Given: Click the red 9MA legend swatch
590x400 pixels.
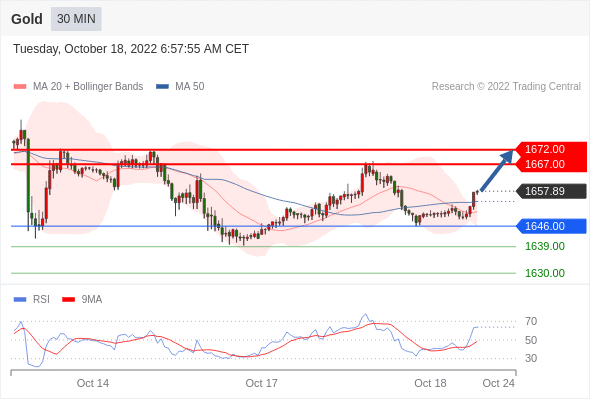Looking at the screenshot, I should click(68, 300).
